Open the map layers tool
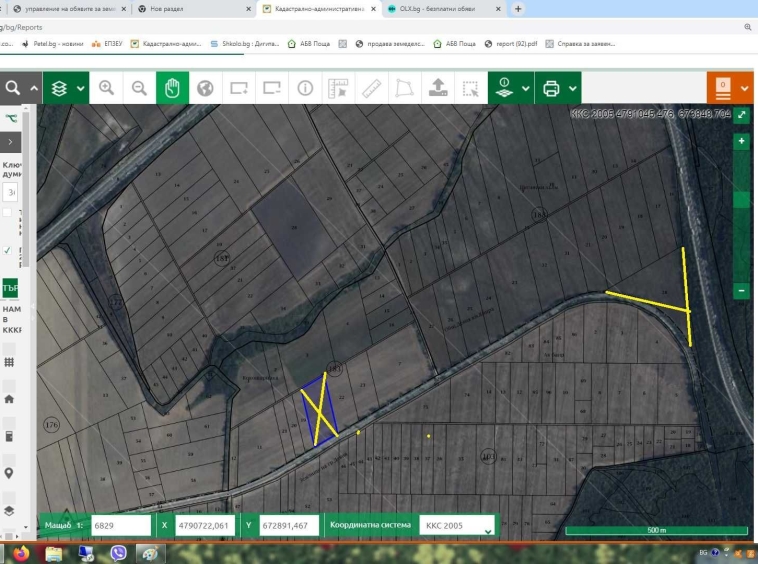 (59, 88)
